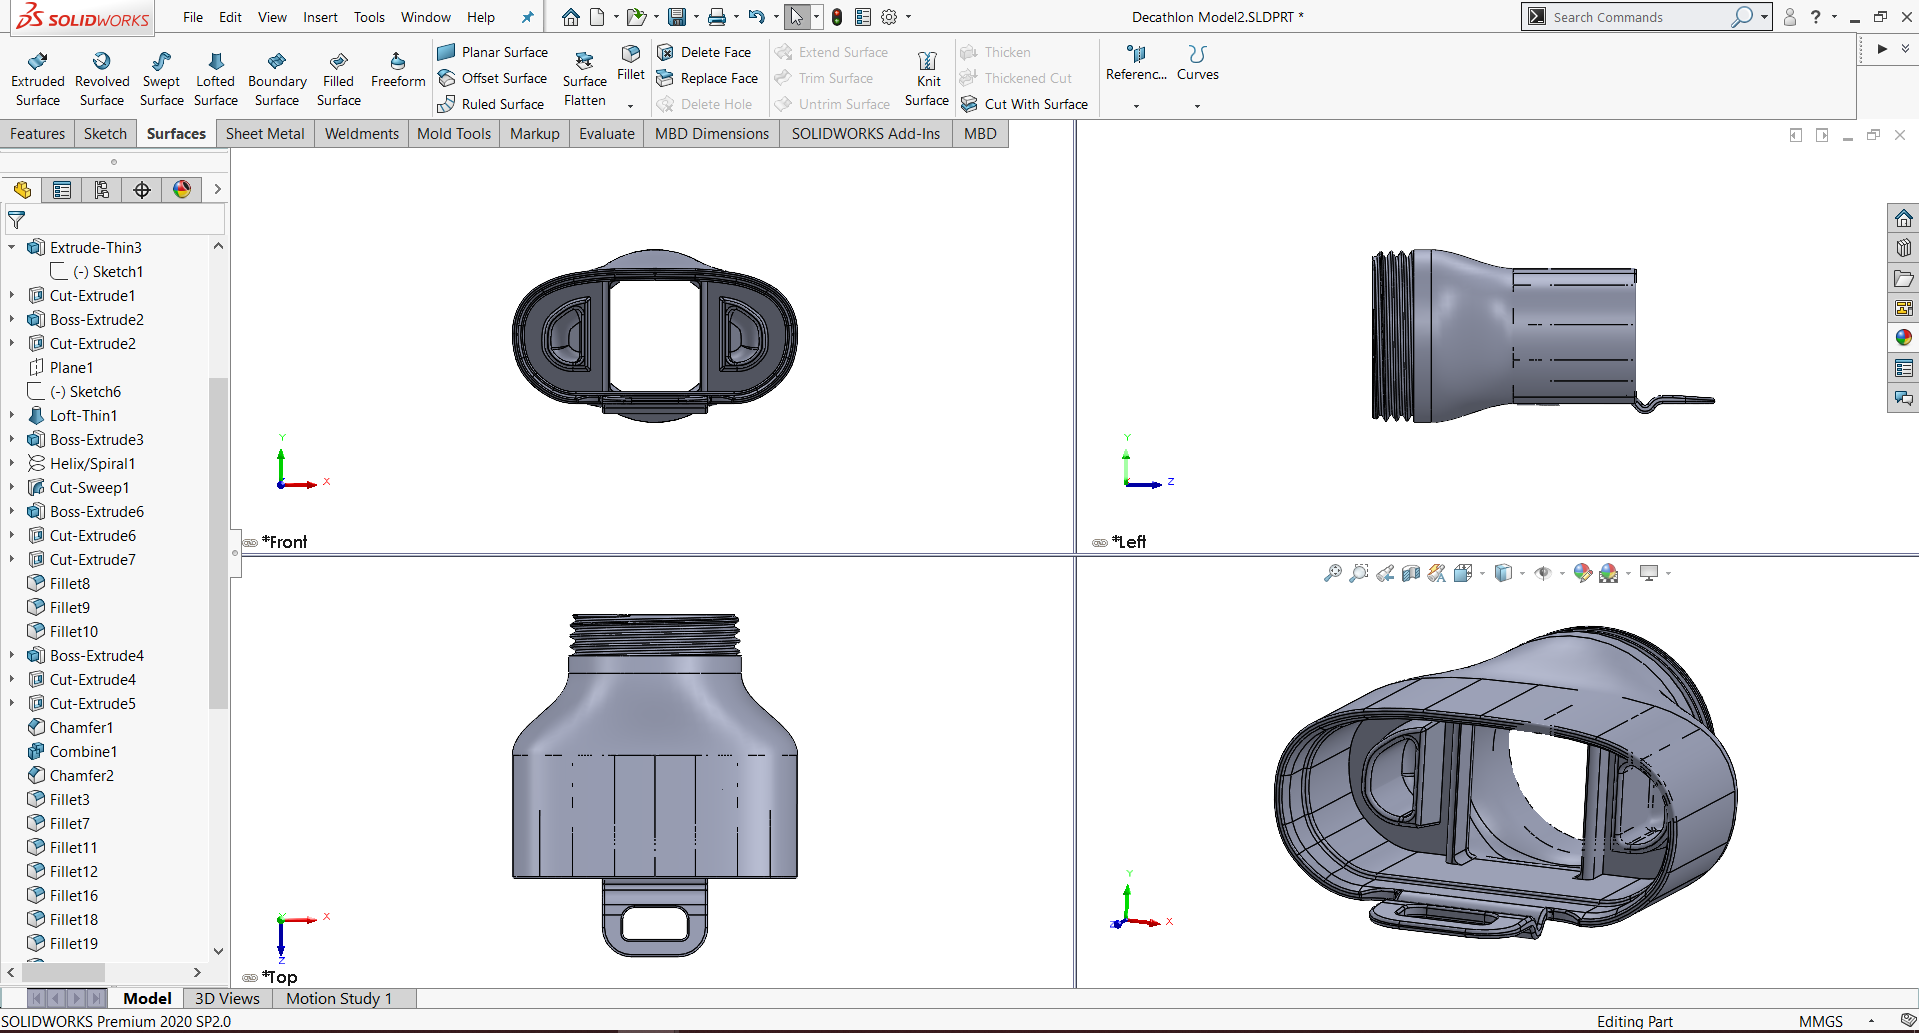Screen dimensions: 1919x1033
Task: Toggle link views icon for Top view
Action: 250,978
